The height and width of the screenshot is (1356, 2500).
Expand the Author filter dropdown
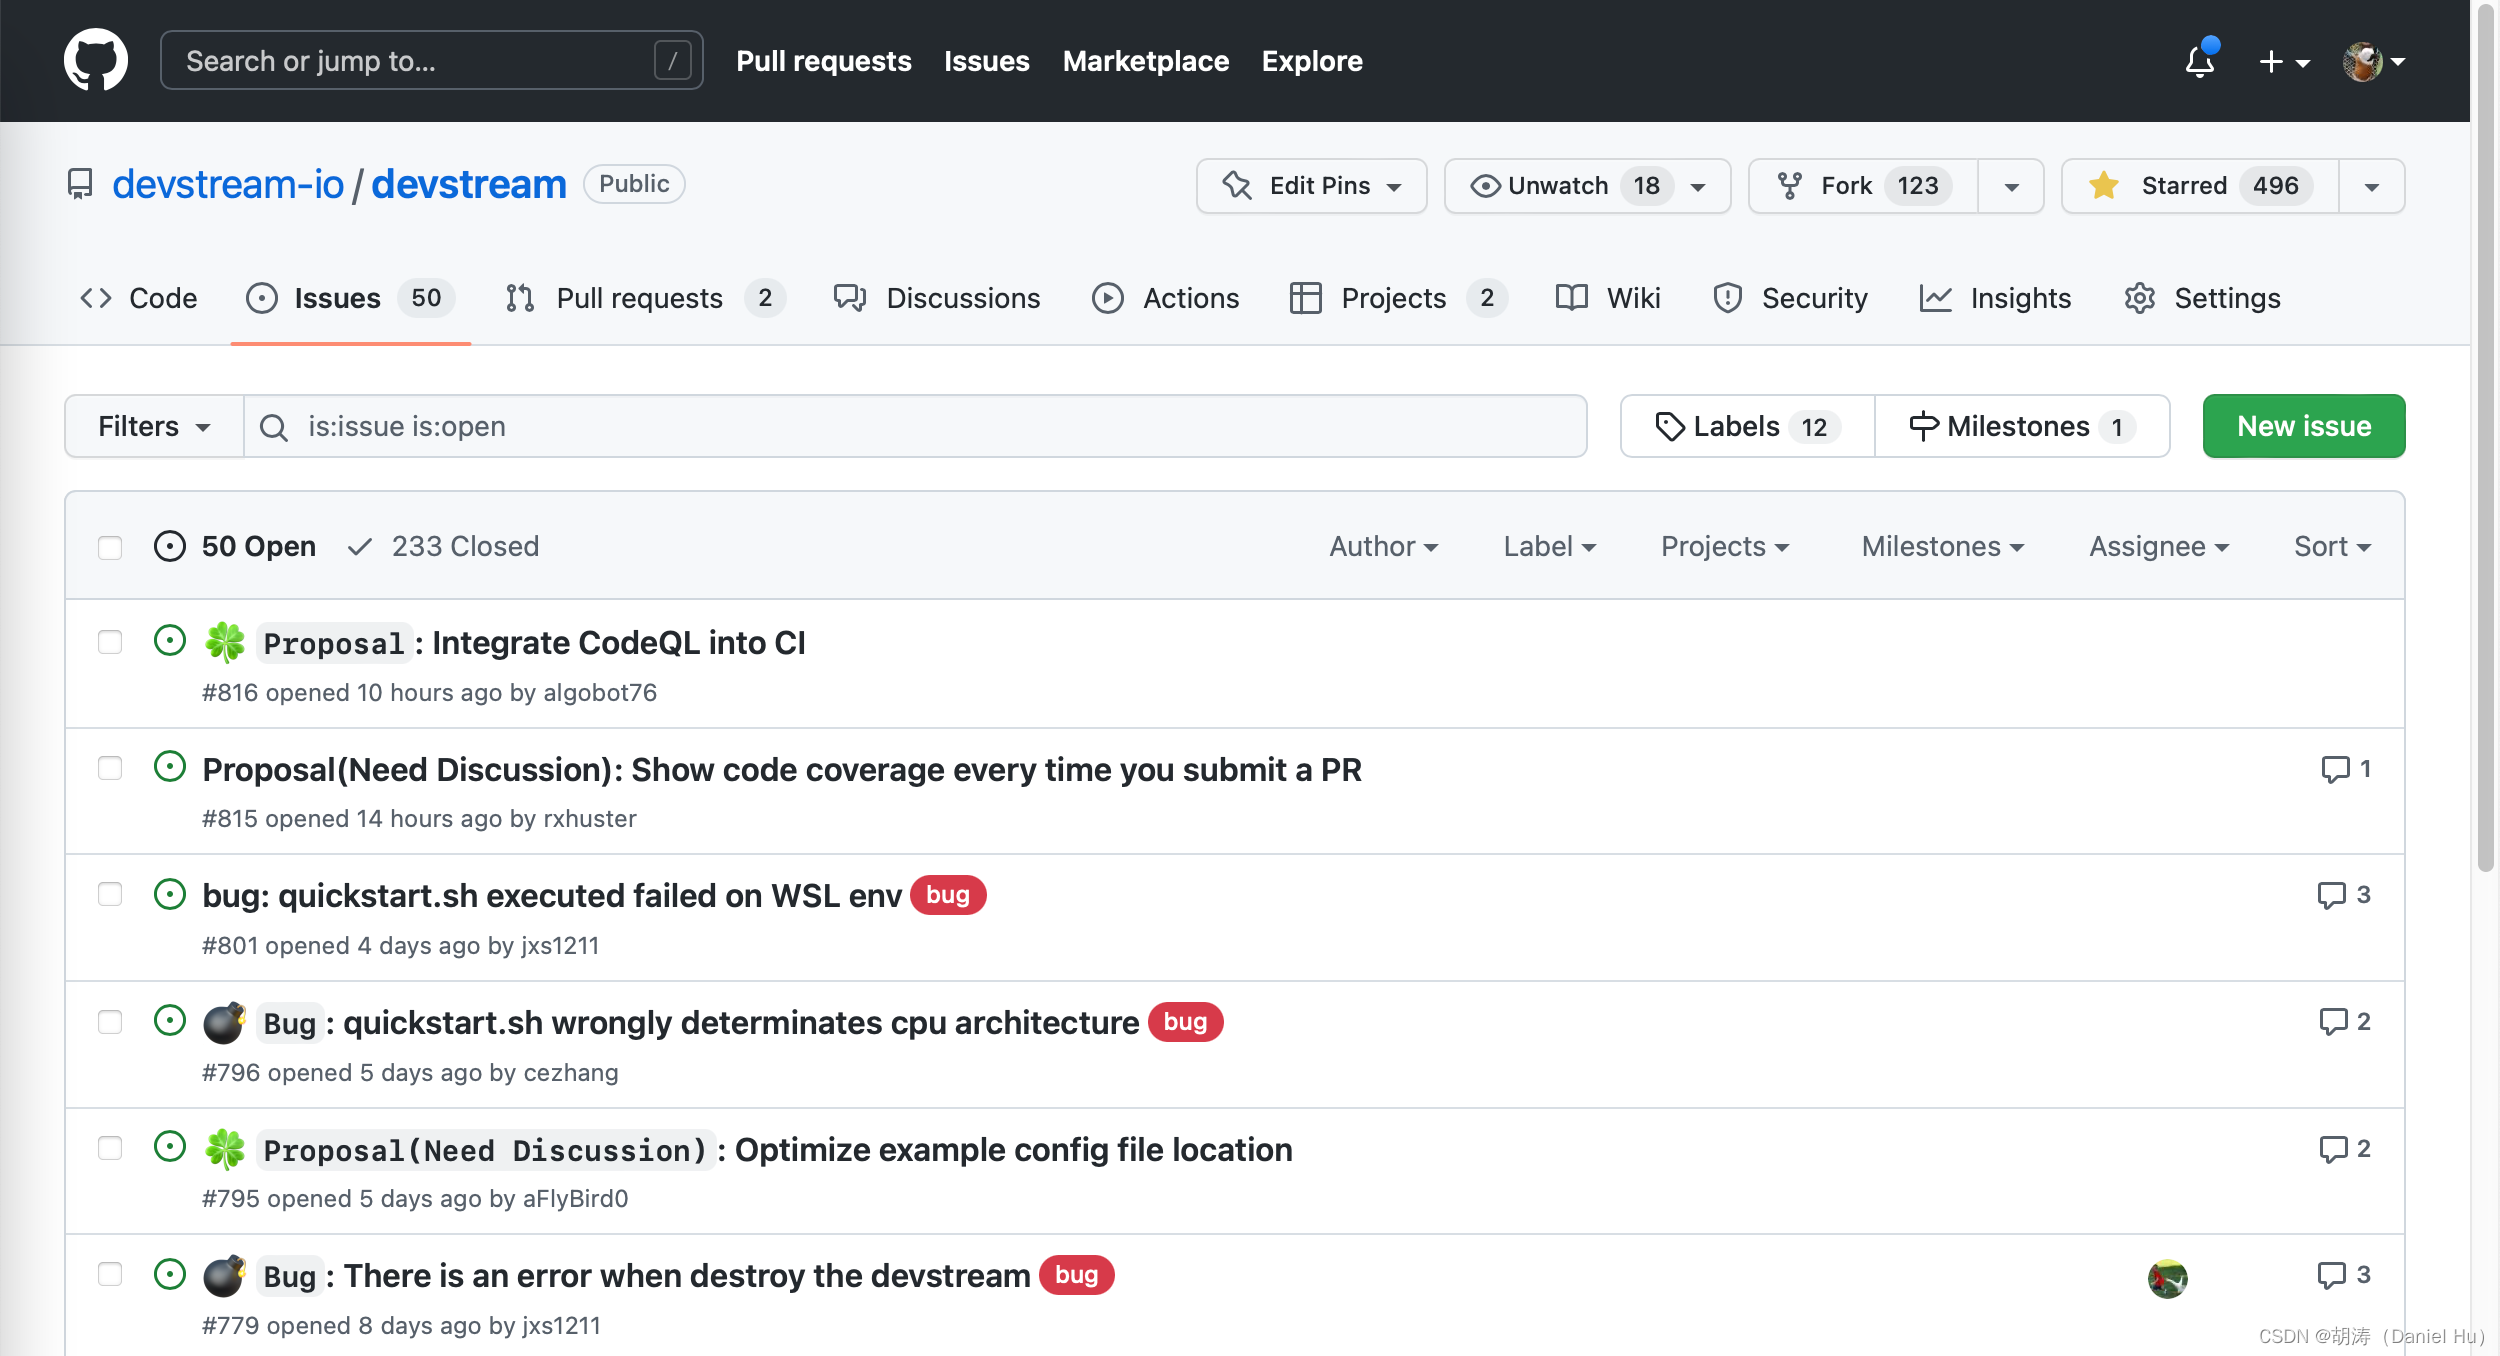click(1379, 544)
